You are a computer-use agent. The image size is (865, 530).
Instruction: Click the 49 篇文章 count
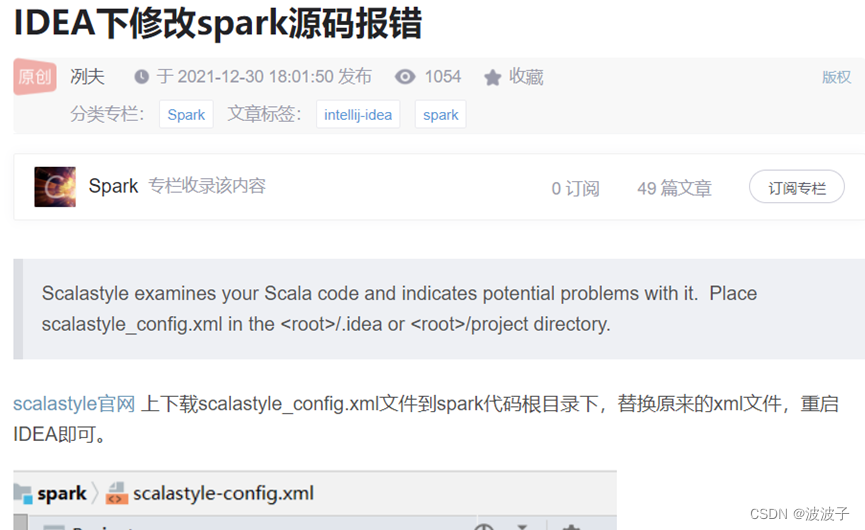point(674,188)
